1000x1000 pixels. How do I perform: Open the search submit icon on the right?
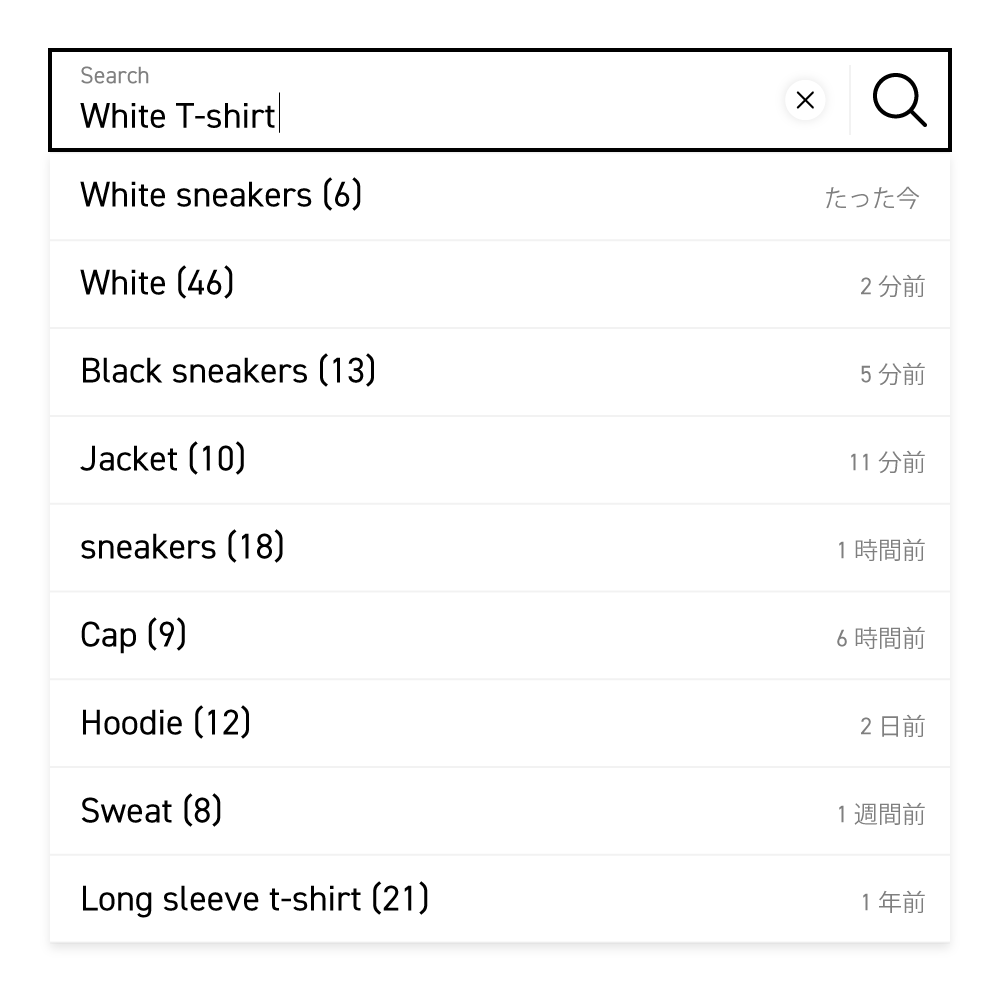(x=898, y=100)
